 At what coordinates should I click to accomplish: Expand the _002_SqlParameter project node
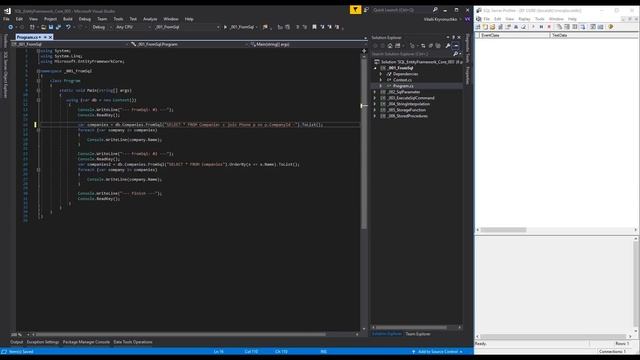[375, 92]
